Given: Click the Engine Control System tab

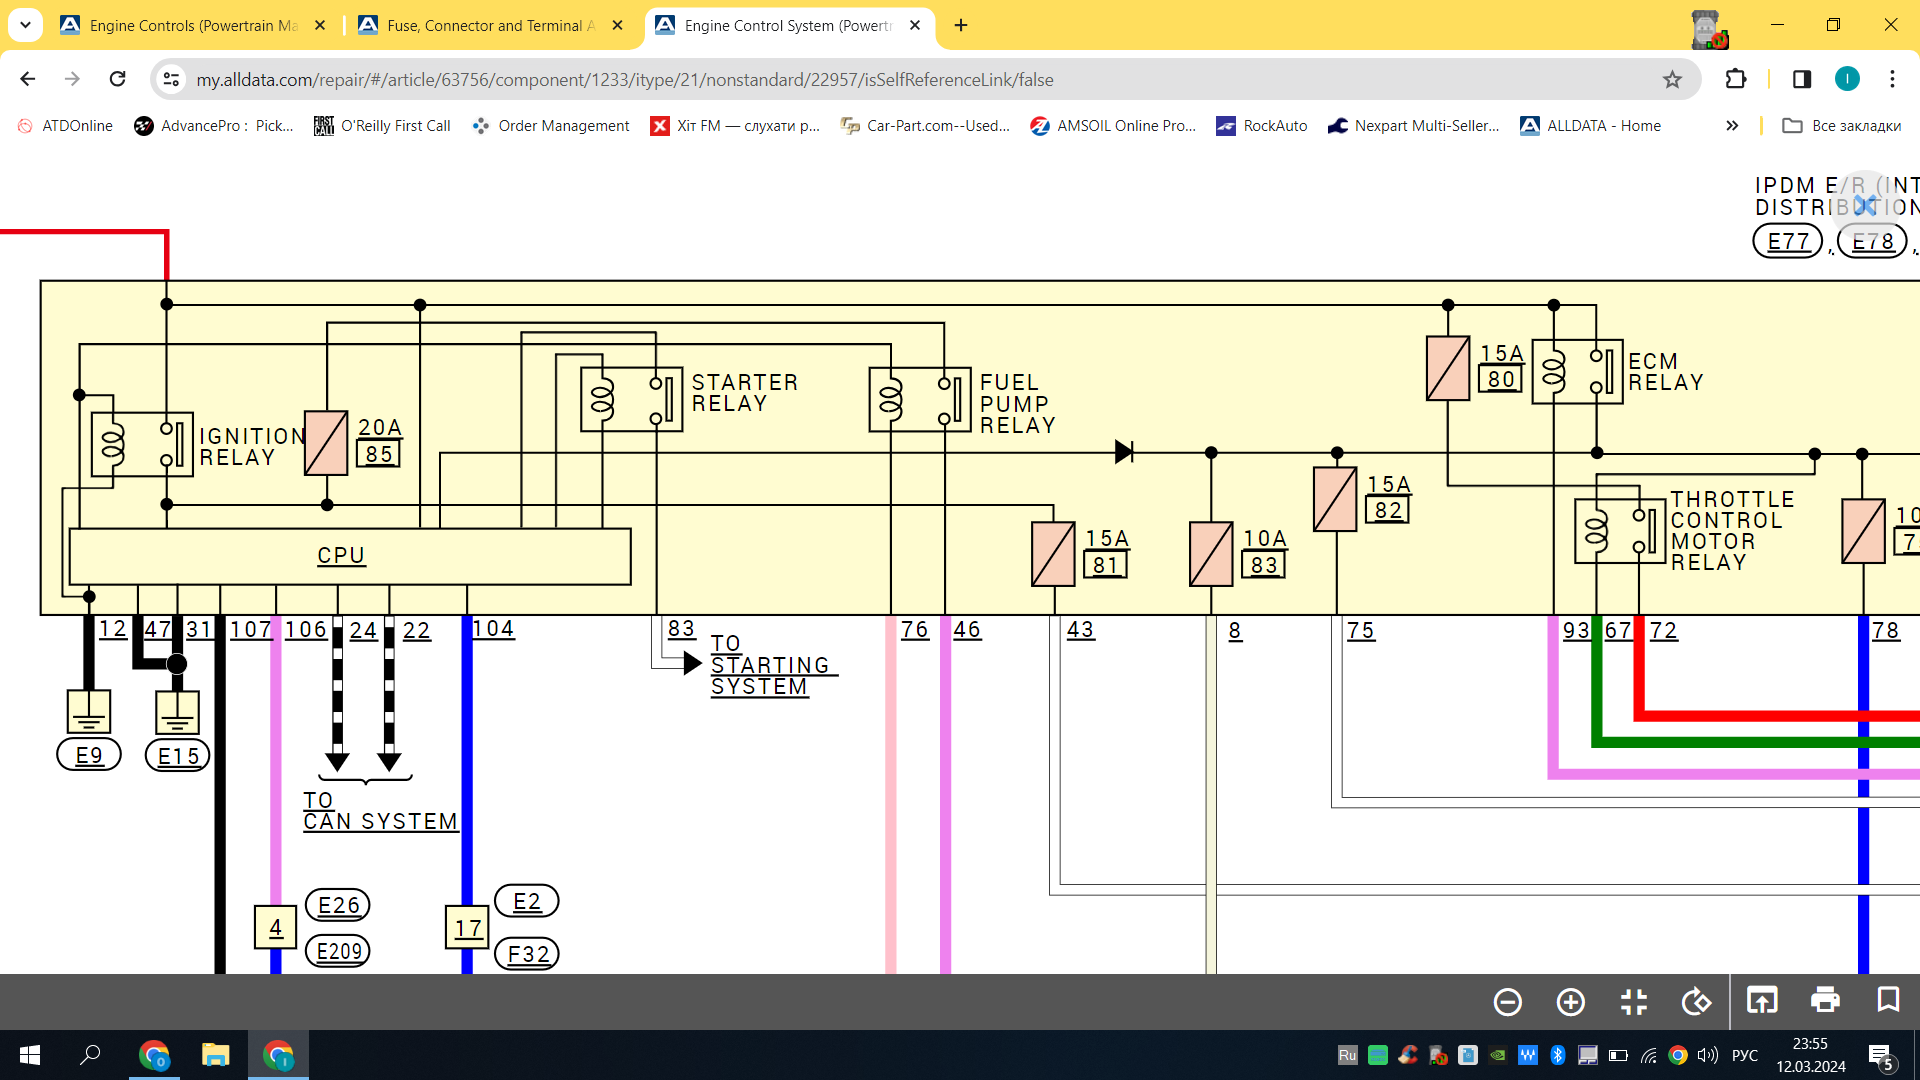Looking at the screenshot, I should (786, 25).
